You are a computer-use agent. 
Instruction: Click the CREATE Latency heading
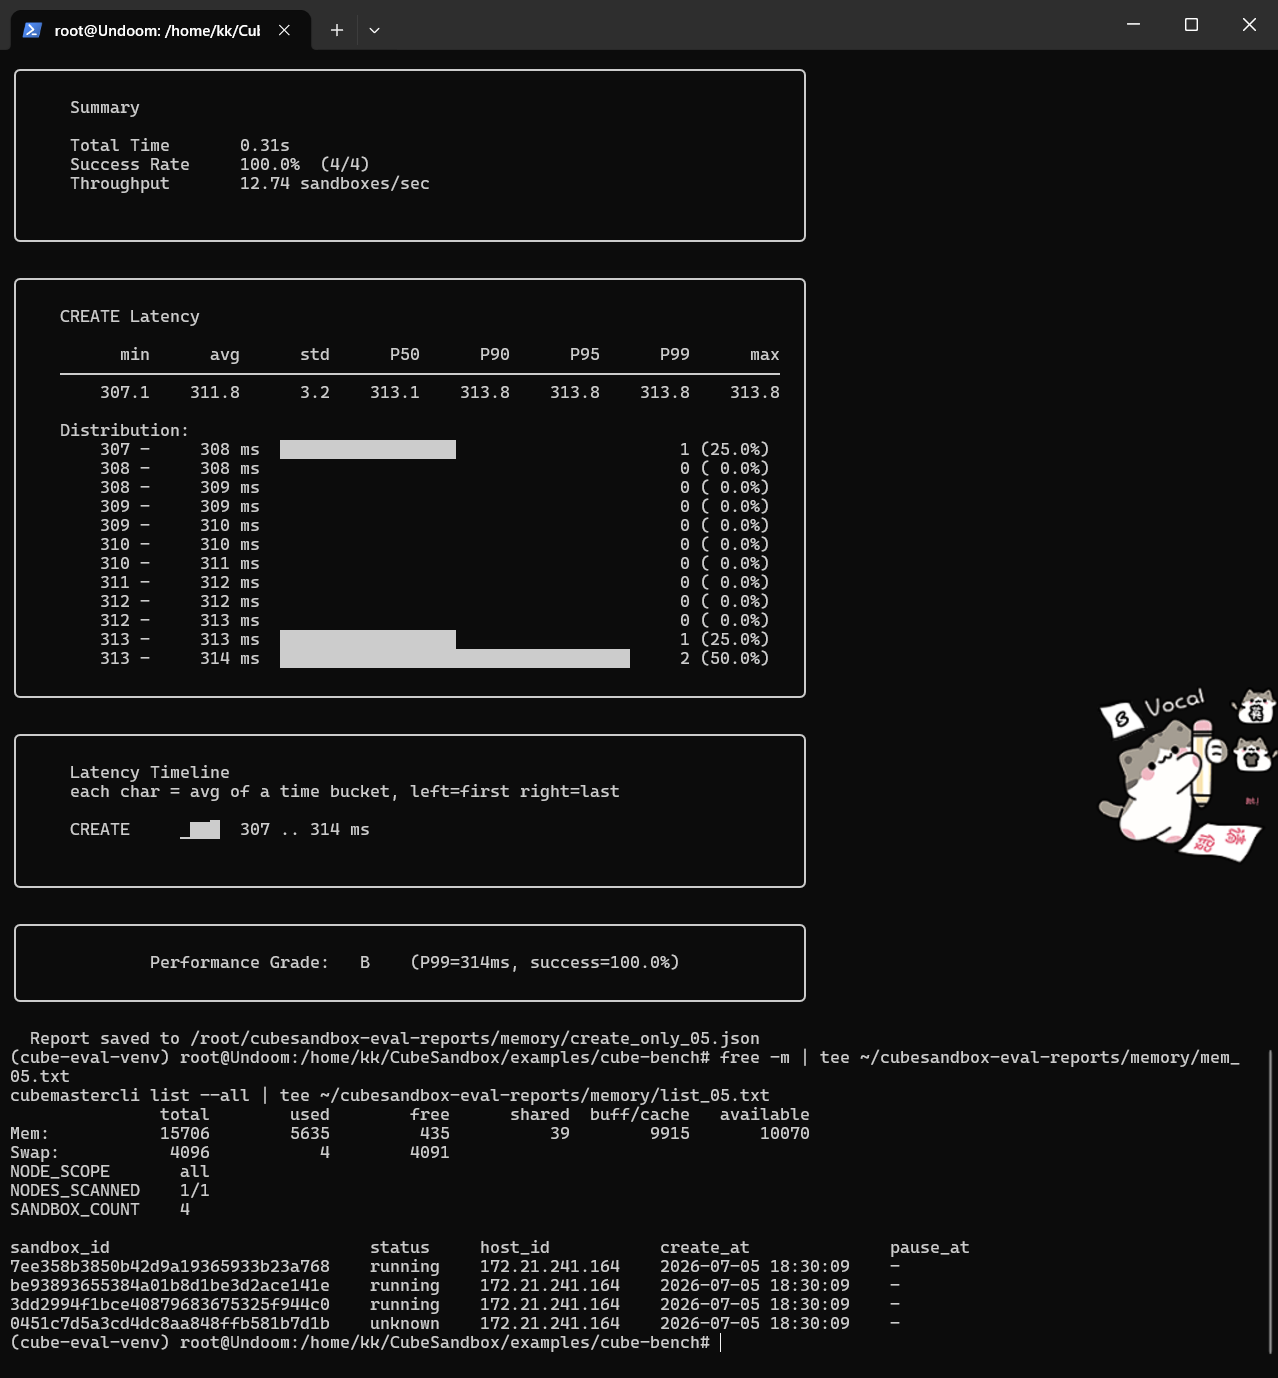130,316
